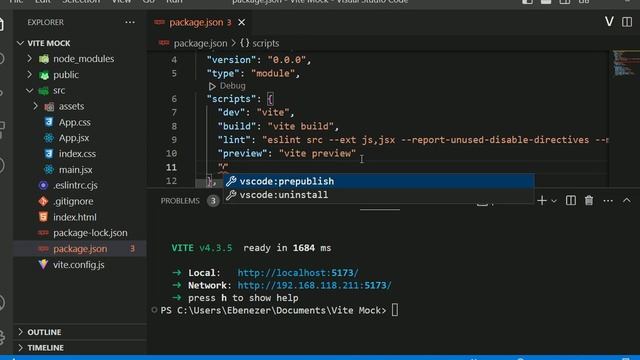This screenshot has width=640, height=360.
Task: Split the editor to the right
Action: click(x=627, y=22)
